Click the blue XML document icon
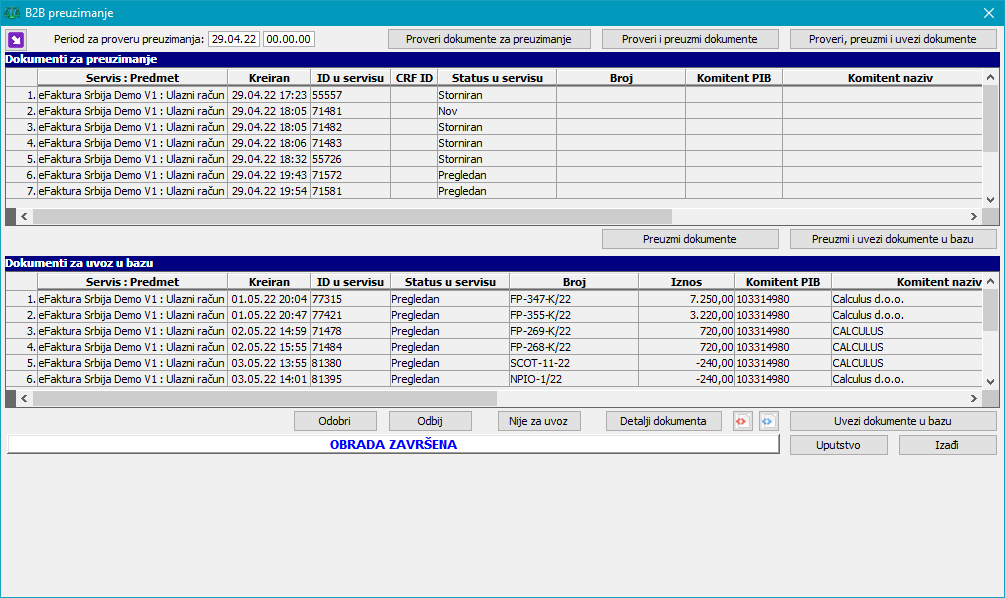The image size is (1005, 598). point(767,421)
